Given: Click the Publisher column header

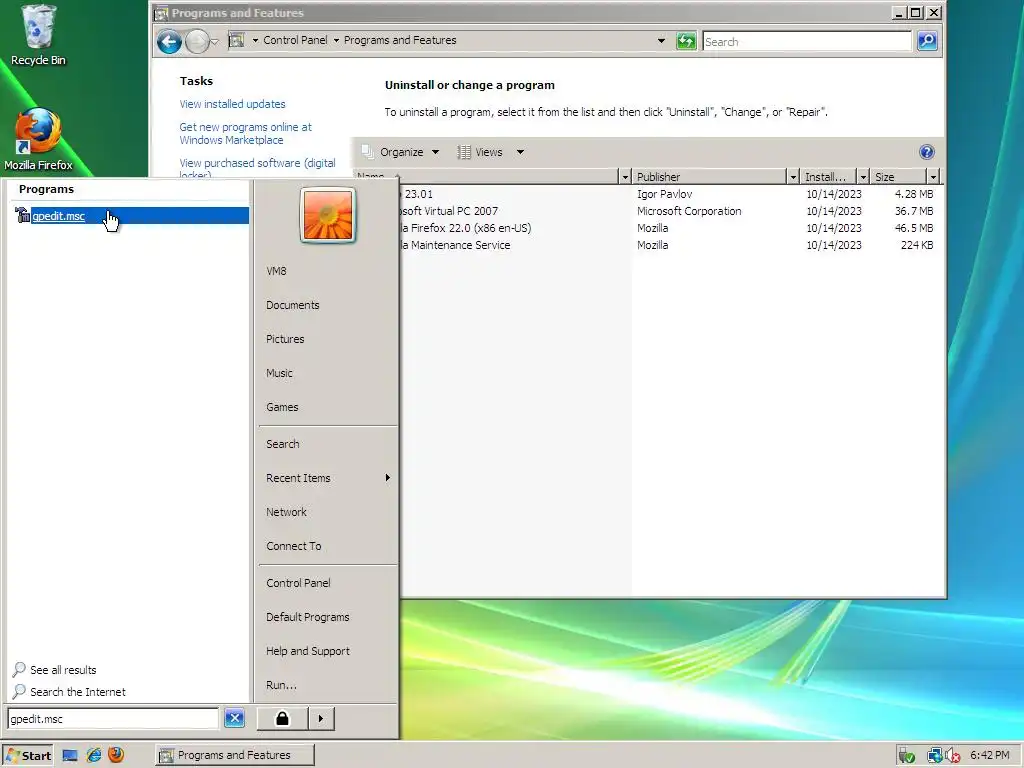Looking at the screenshot, I should point(709,177).
